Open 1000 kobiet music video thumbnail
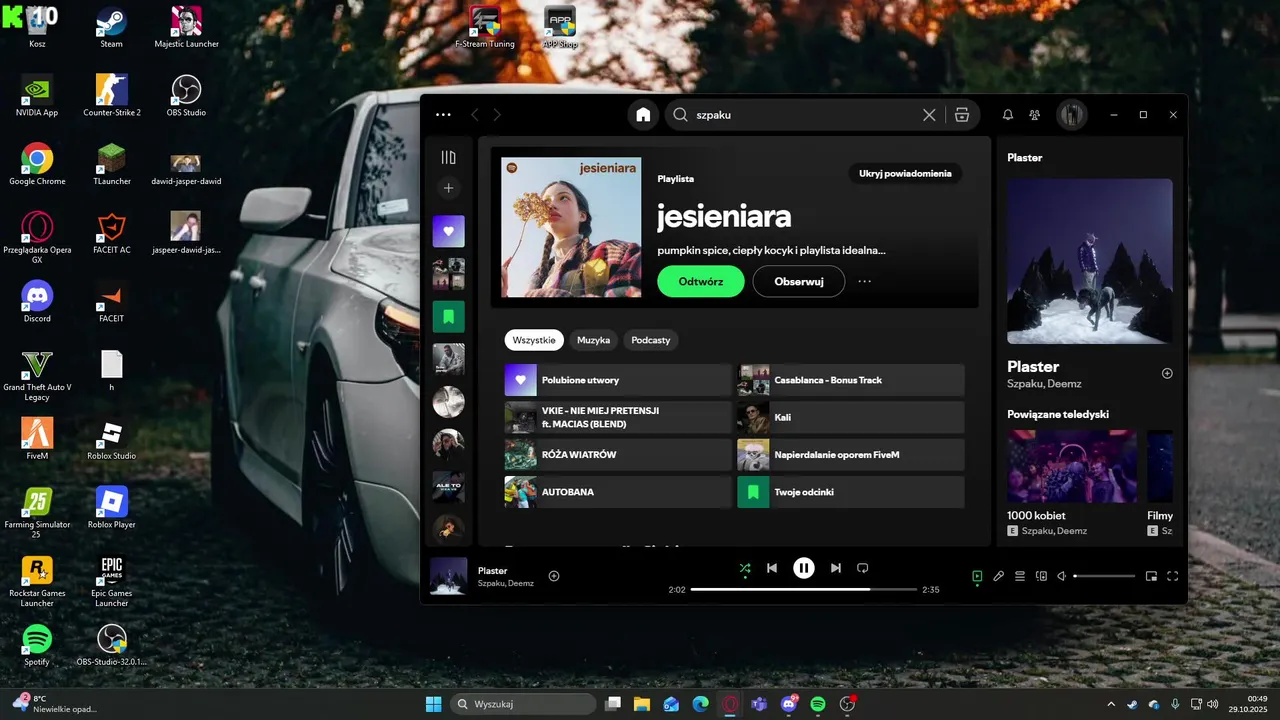 1072,466
